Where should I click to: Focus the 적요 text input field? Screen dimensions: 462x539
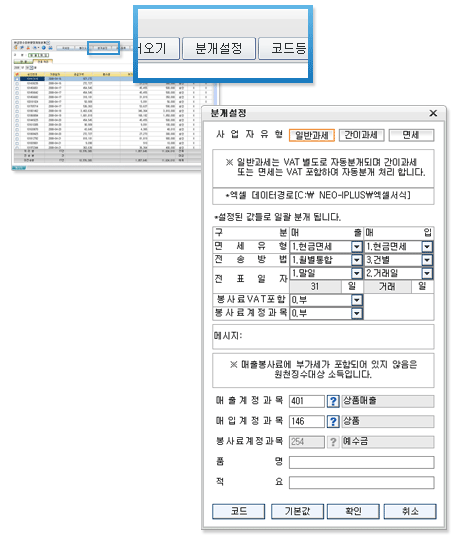coord(362,483)
